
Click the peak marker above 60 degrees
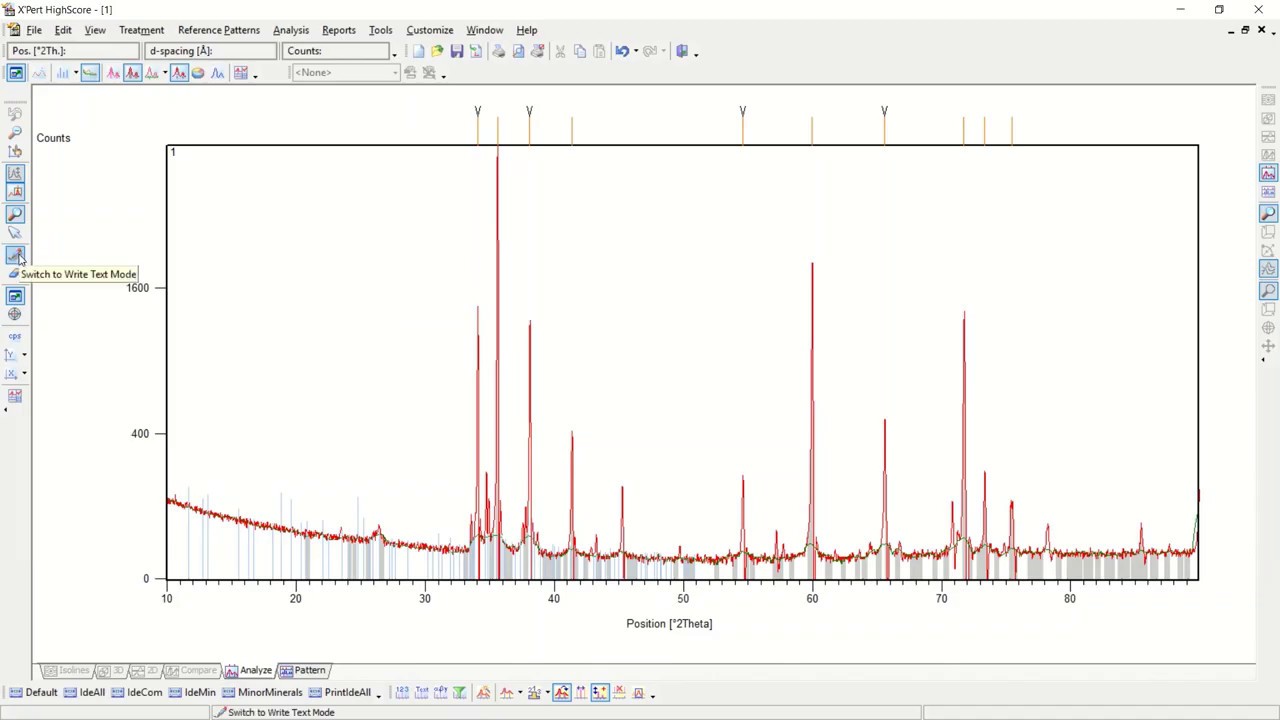812,130
